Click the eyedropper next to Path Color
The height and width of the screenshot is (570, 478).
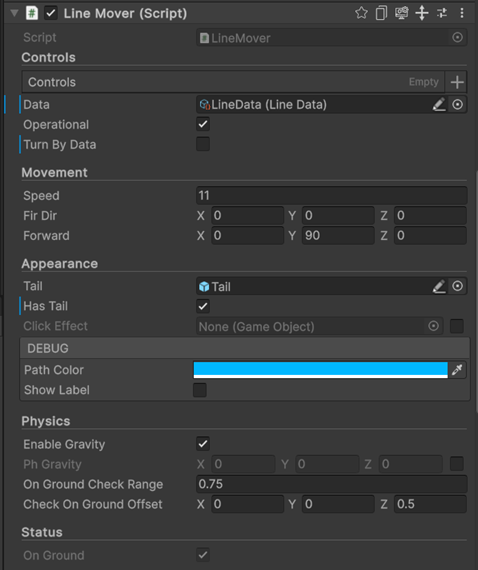point(457,370)
